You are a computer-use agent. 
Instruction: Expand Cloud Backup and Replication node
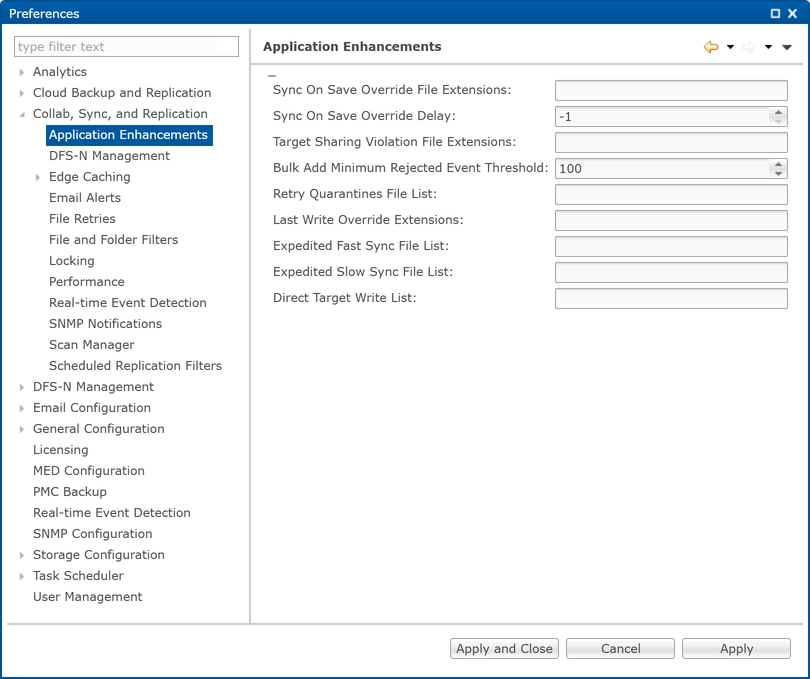(x=22, y=94)
